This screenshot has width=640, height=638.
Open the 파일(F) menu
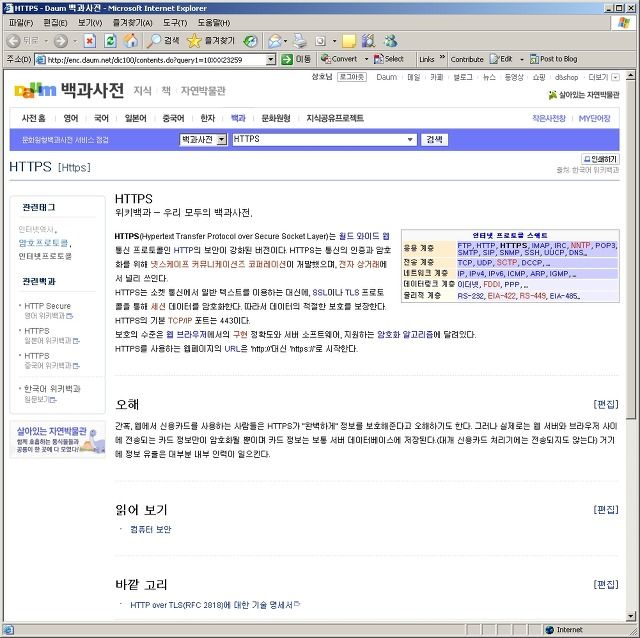pos(21,23)
